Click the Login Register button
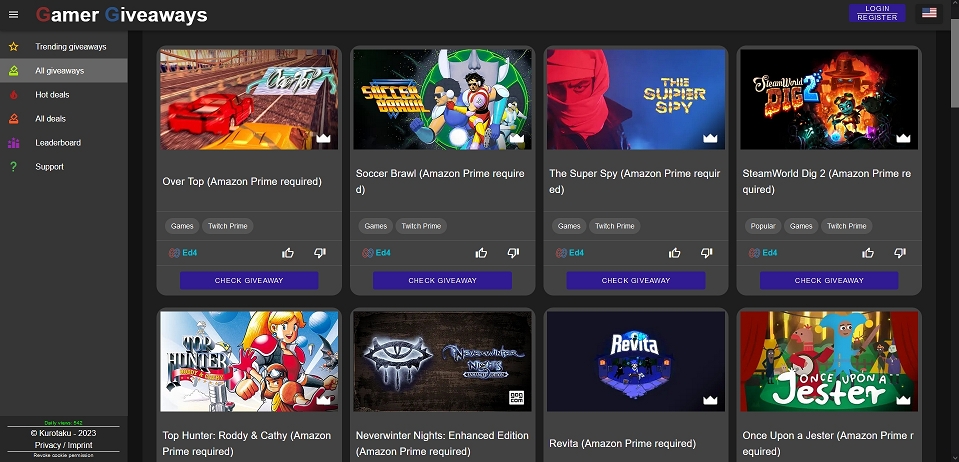 coord(877,13)
